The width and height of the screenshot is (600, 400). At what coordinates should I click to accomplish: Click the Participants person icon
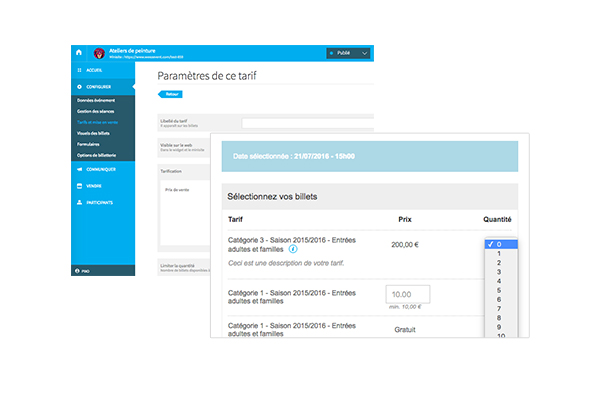[80, 202]
